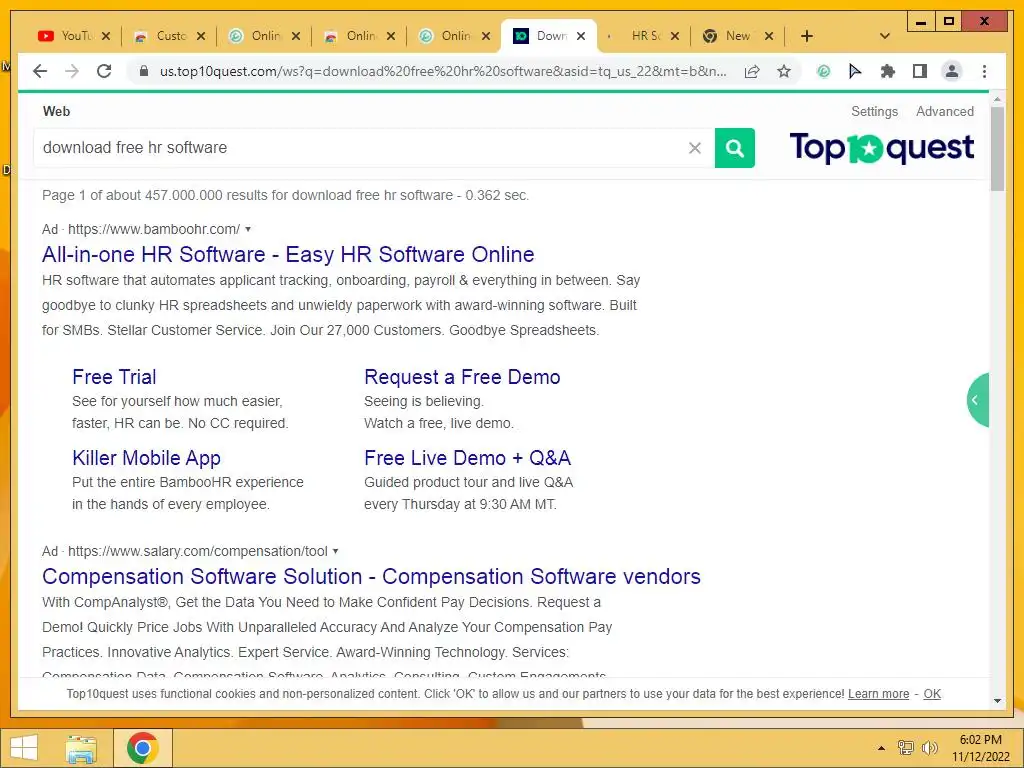Click the page vertical scrollbar thumb
The image size is (1024, 768).
tap(997, 149)
